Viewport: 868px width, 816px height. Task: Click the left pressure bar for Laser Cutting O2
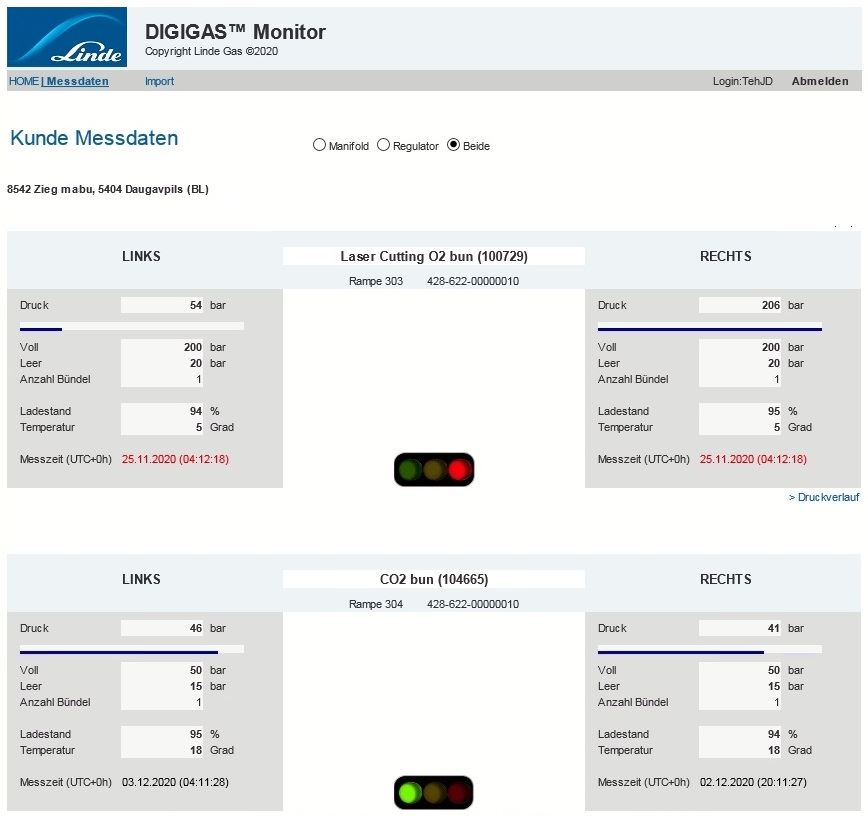[x=132, y=327]
